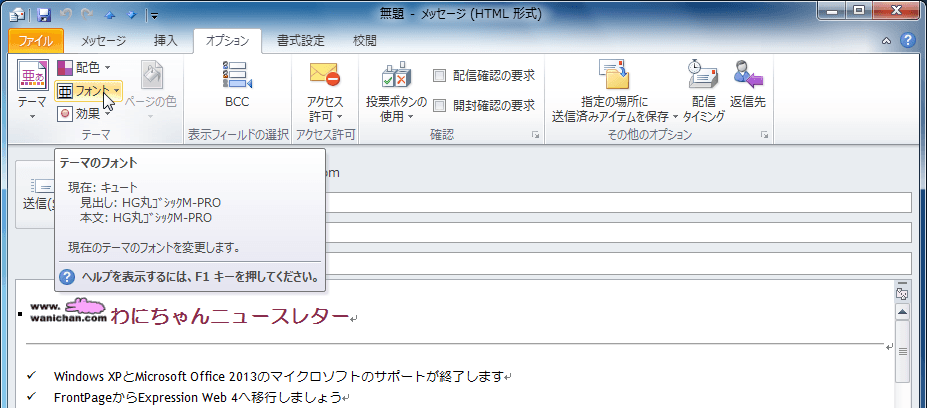Enable 配信確認の要求 checkbox

click(x=439, y=76)
